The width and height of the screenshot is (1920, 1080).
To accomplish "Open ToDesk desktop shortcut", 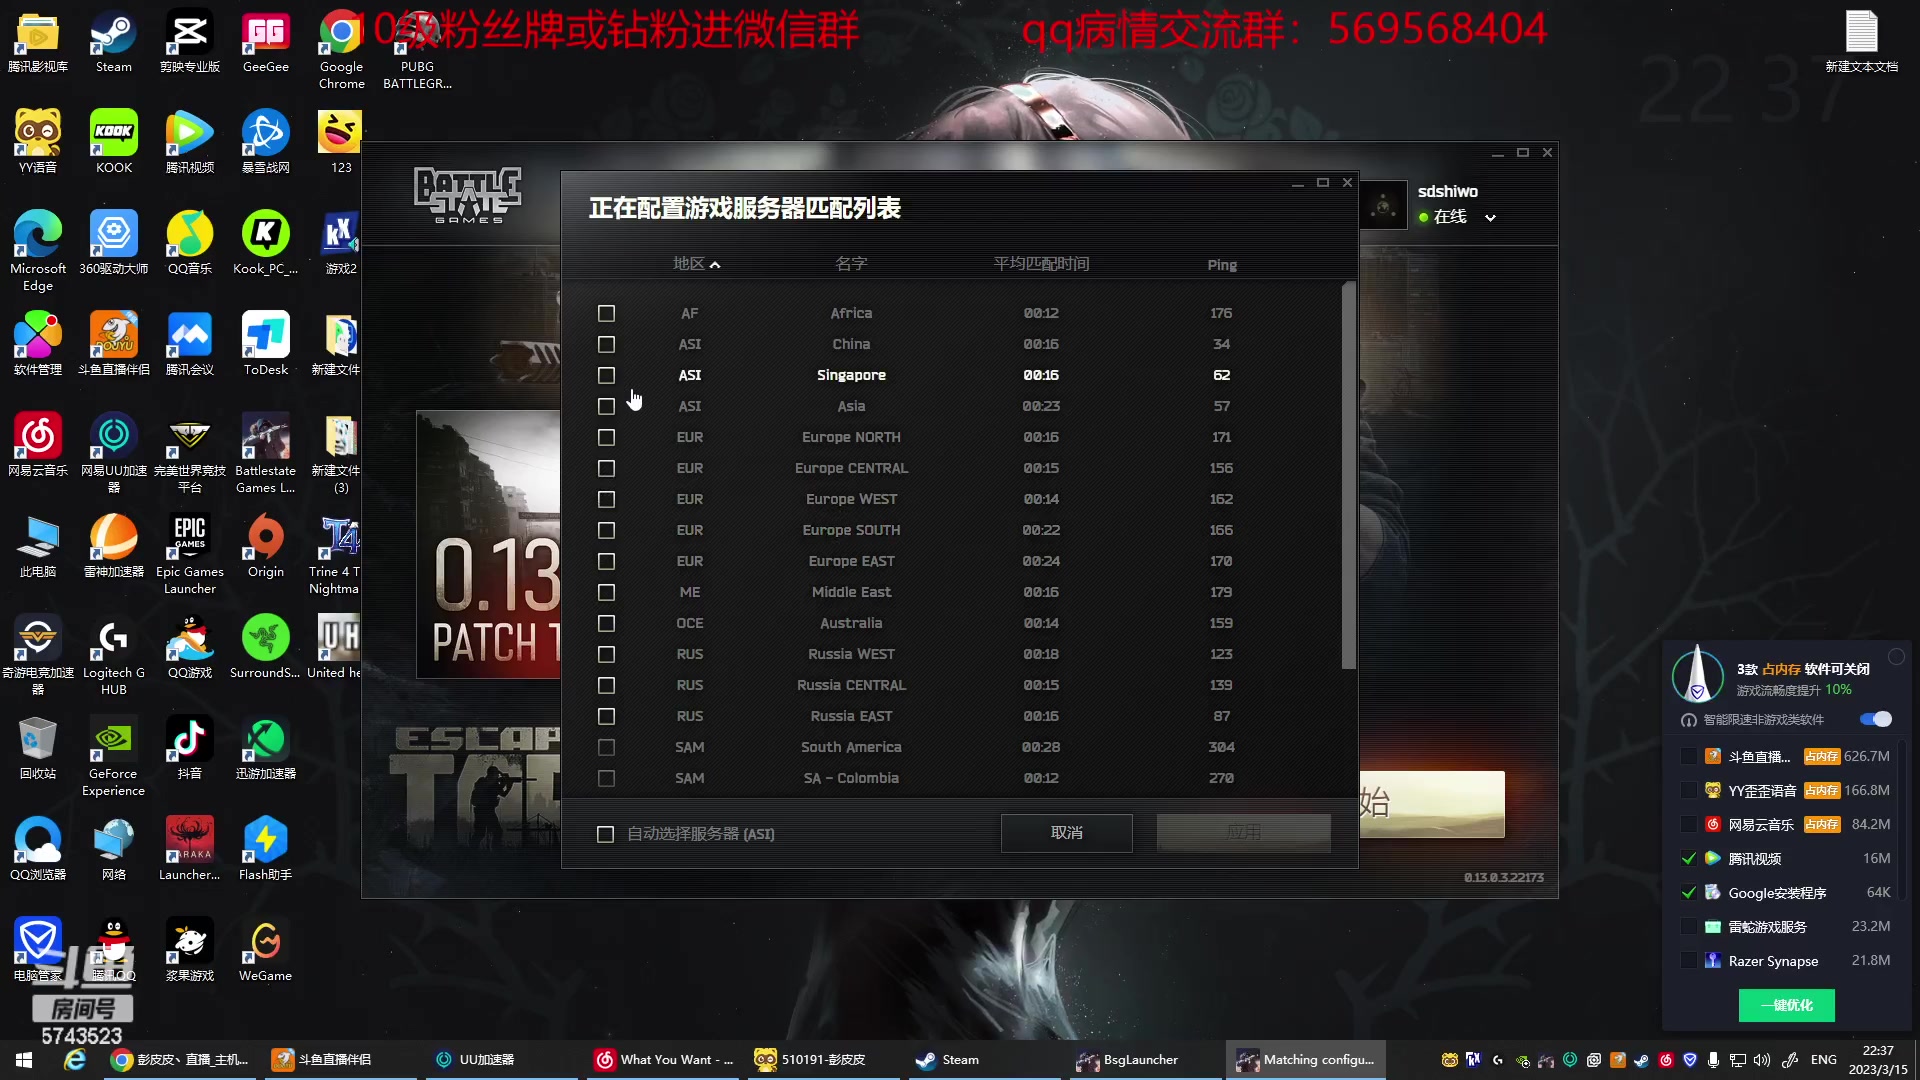I will point(265,345).
